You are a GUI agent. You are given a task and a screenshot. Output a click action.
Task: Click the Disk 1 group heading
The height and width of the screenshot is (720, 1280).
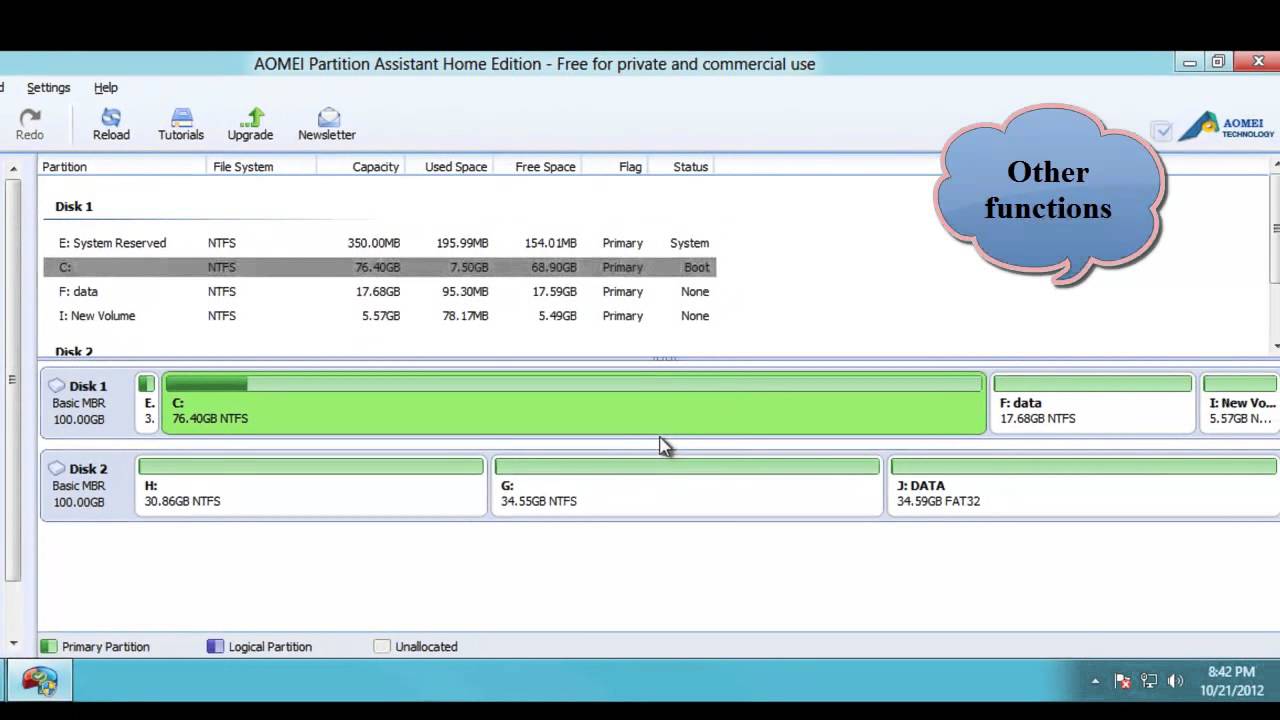(x=74, y=207)
